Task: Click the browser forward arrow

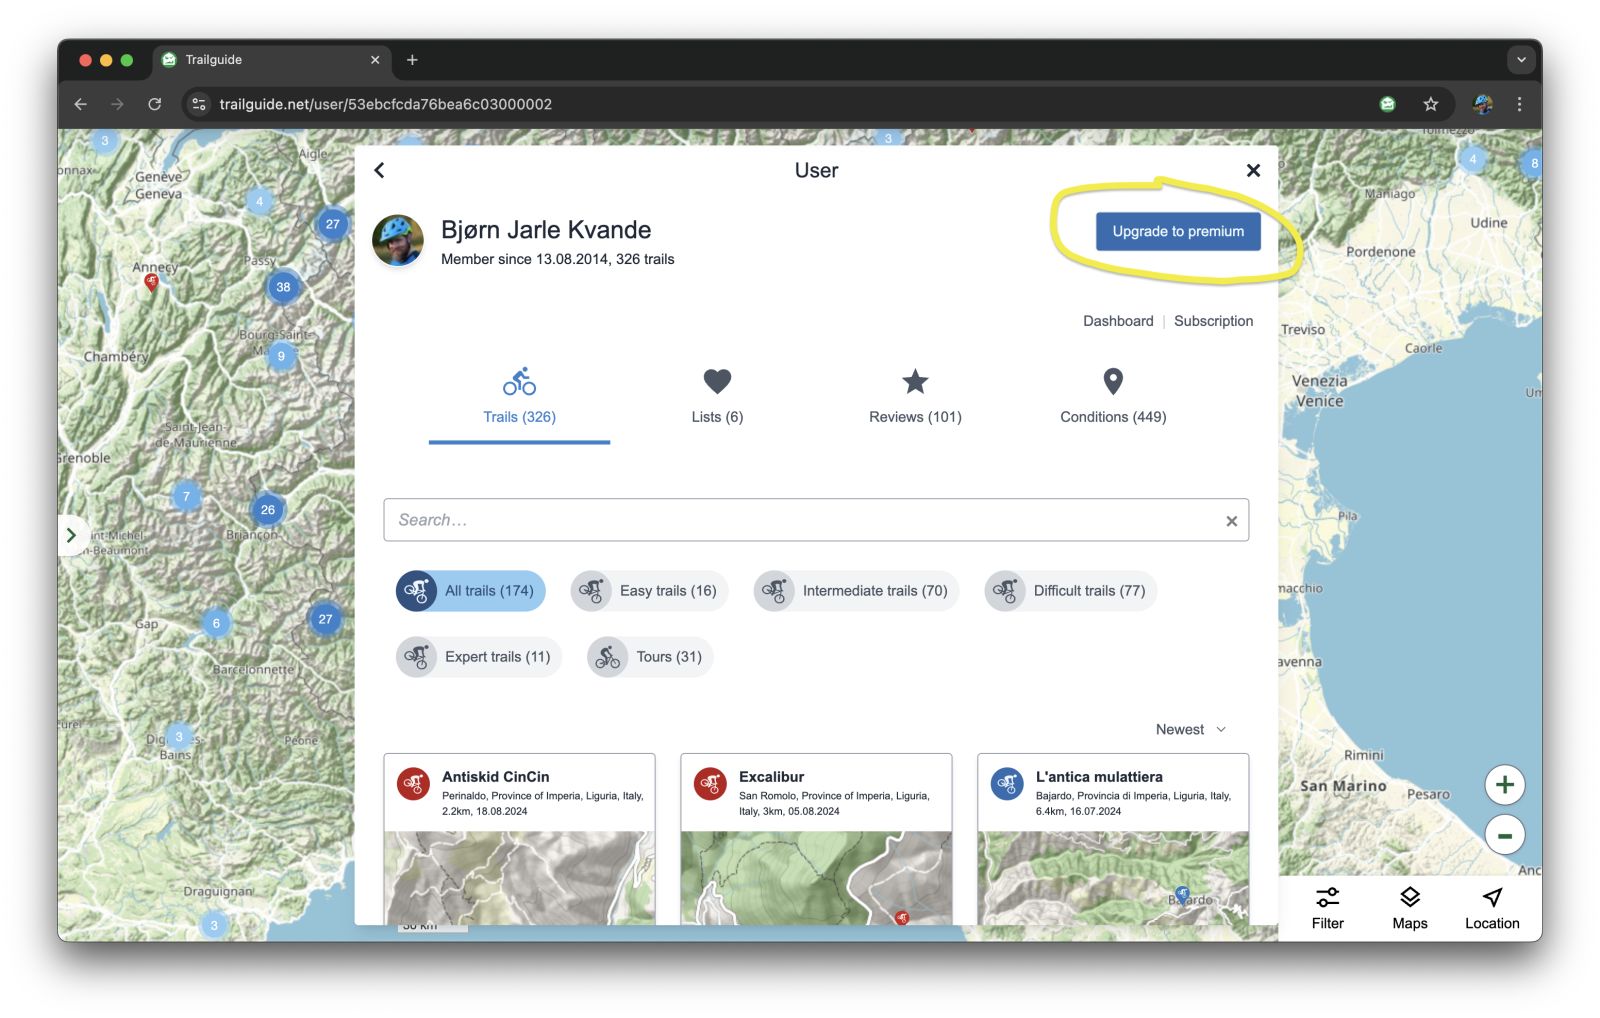Action: coord(117,104)
